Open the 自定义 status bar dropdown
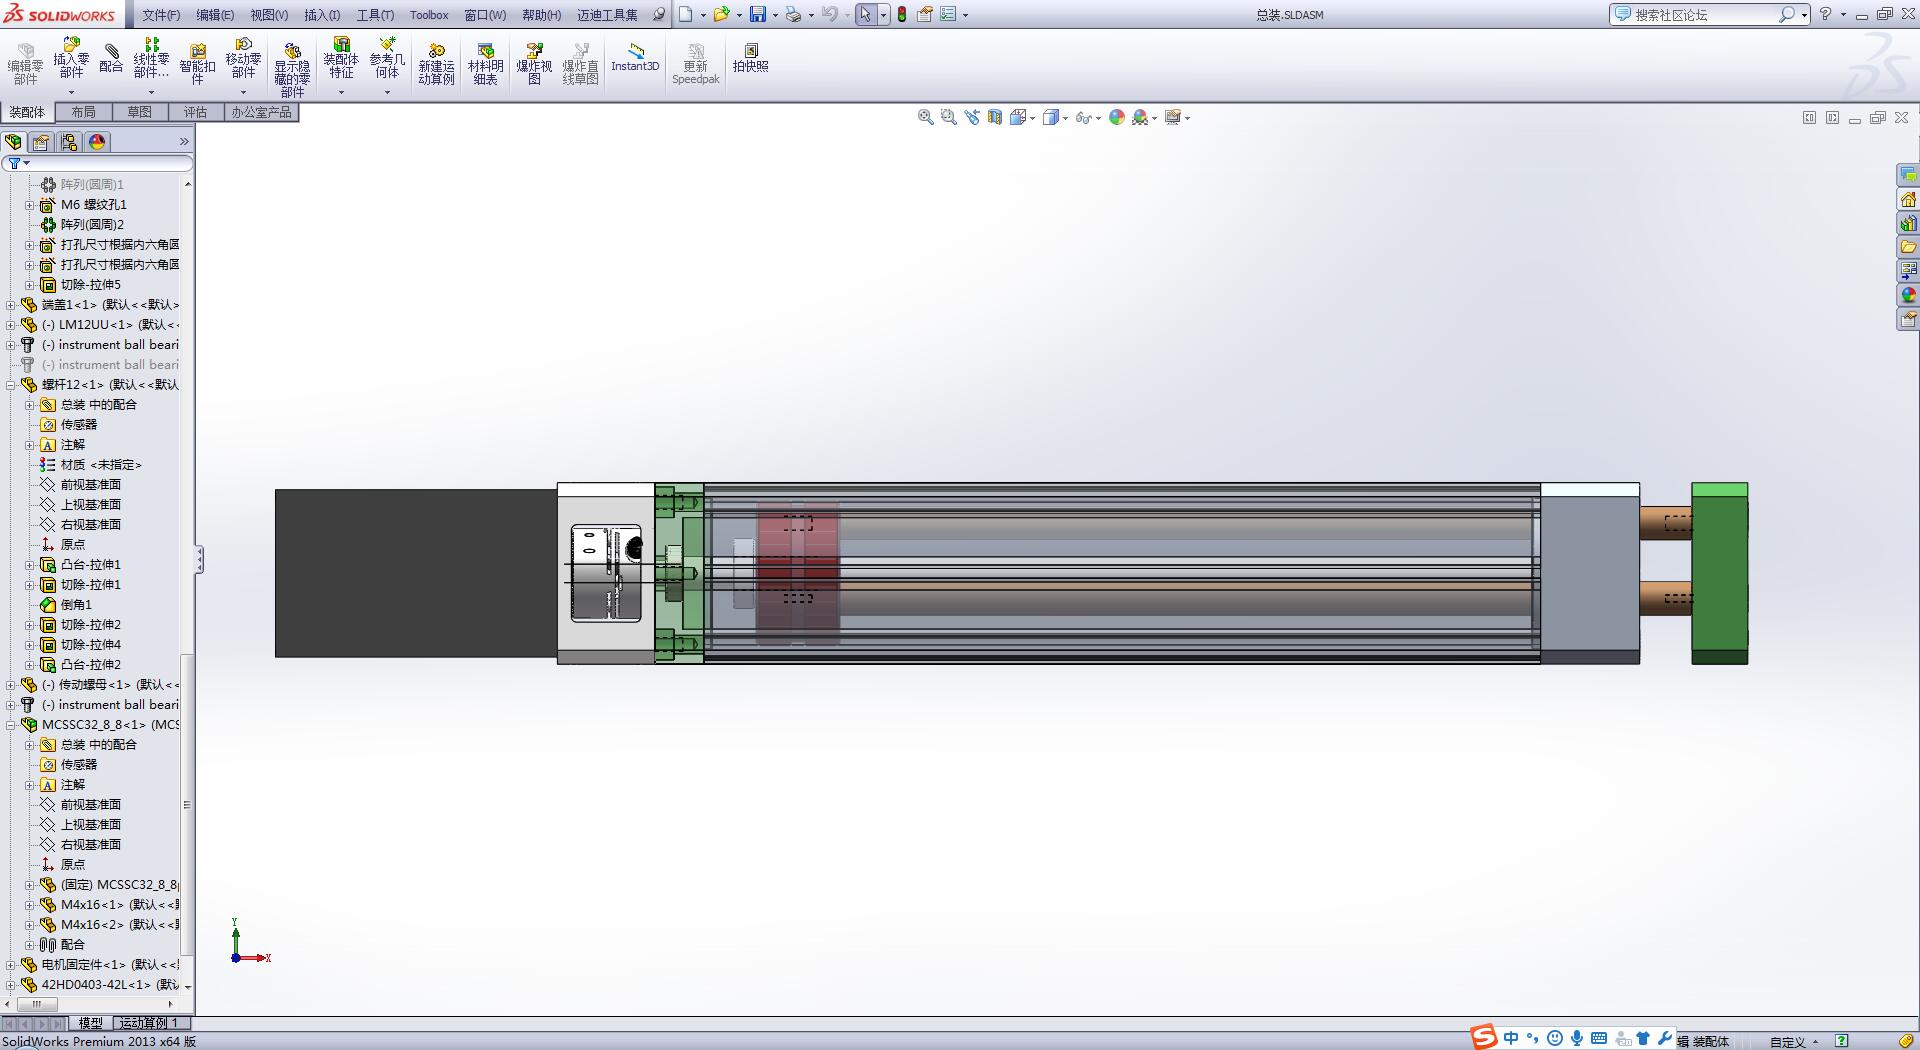Screen dimensions: 1920x1050 (1794, 1042)
